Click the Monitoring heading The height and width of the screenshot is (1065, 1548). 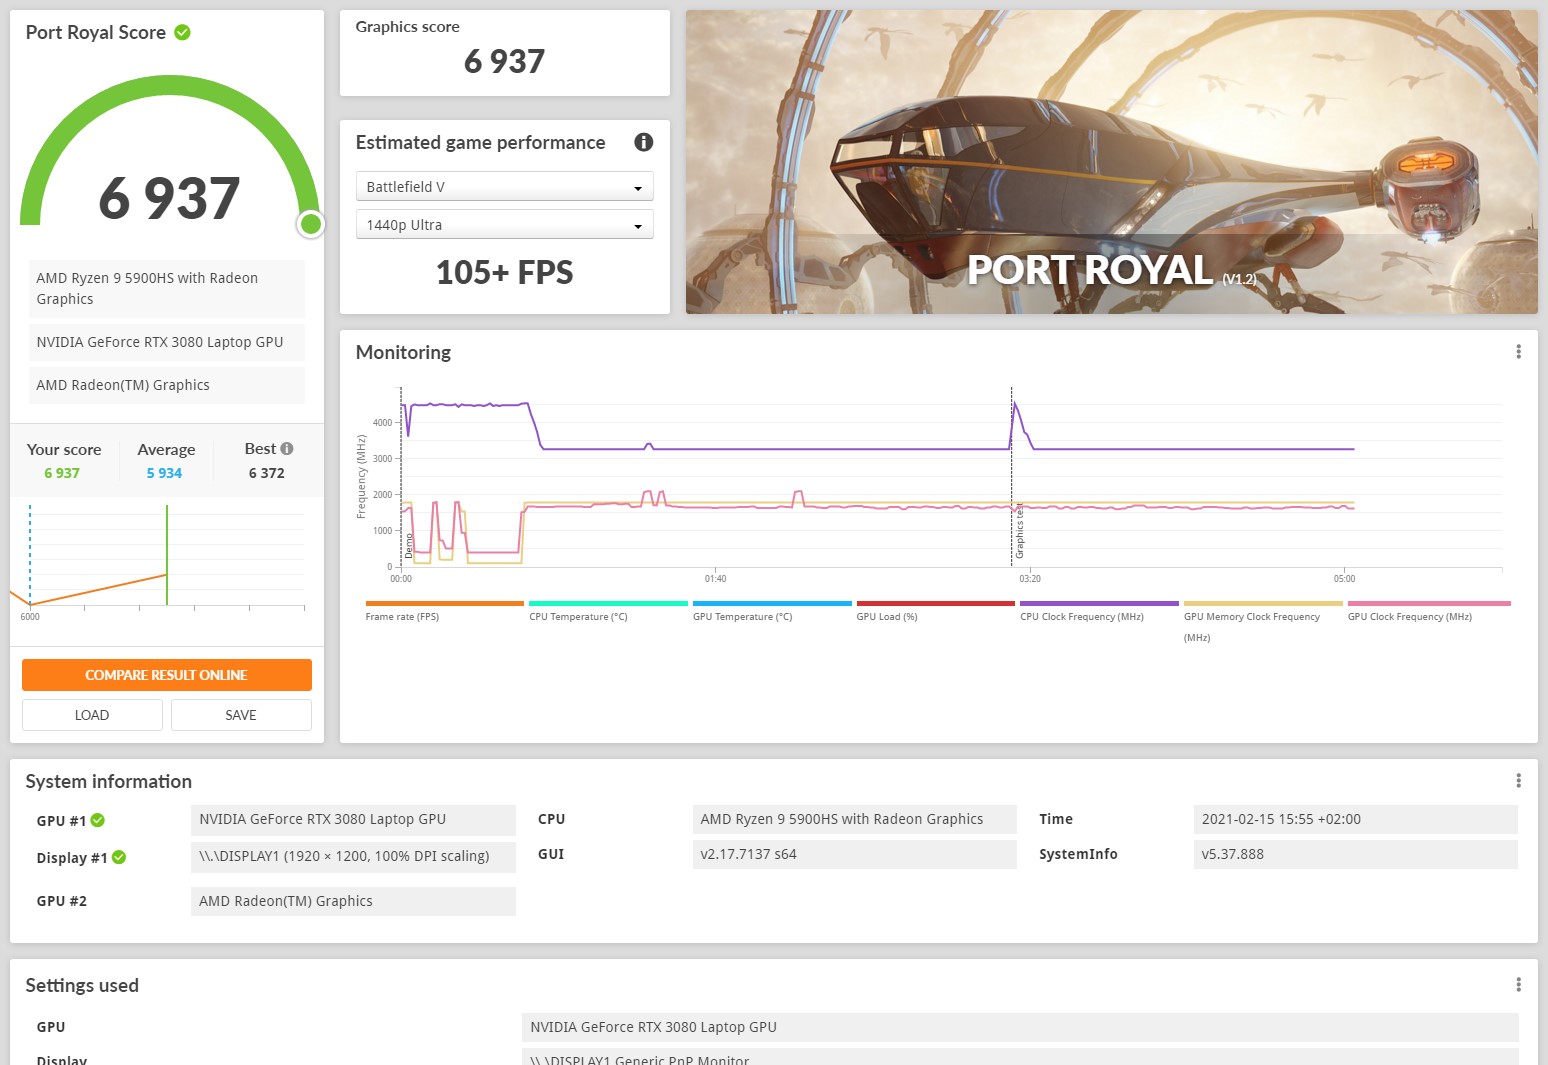[403, 352]
